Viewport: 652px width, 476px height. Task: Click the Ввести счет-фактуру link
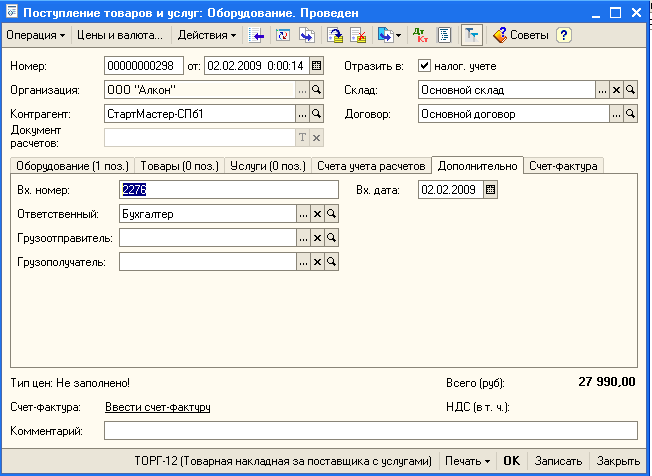pos(158,407)
